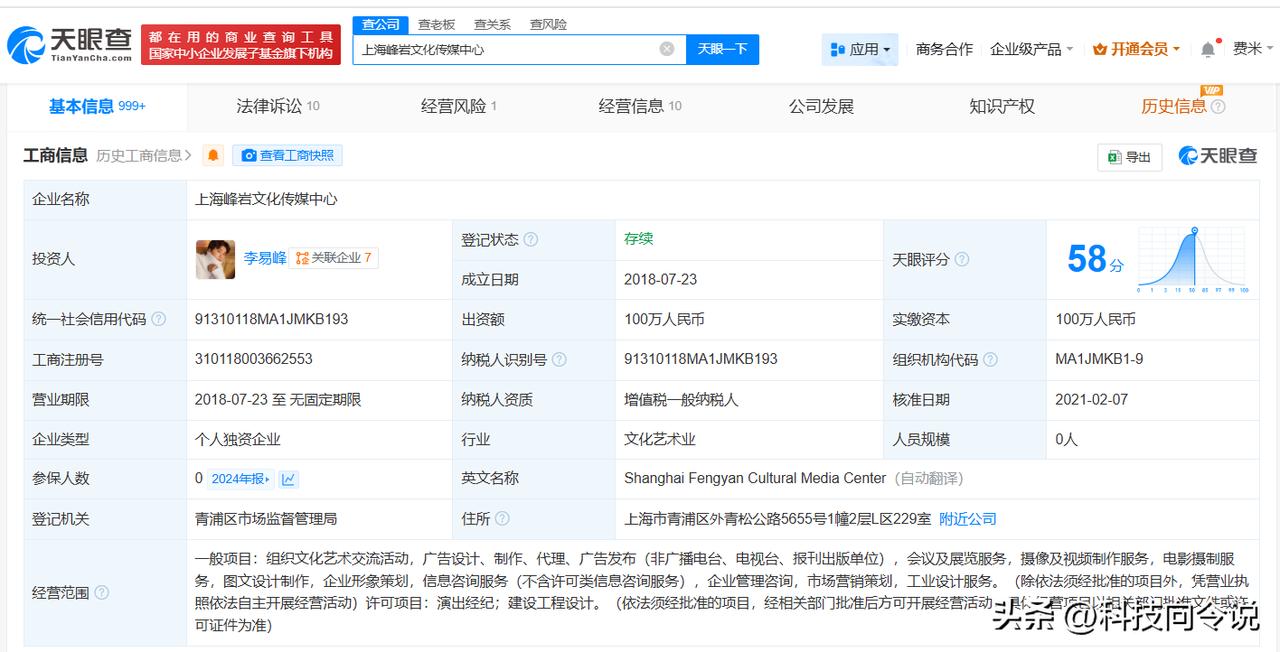Click English name Shanghai Fengyan Cultural Media Center
Image resolution: width=1280 pixels, height=652 pixels.
coord(755,479)
